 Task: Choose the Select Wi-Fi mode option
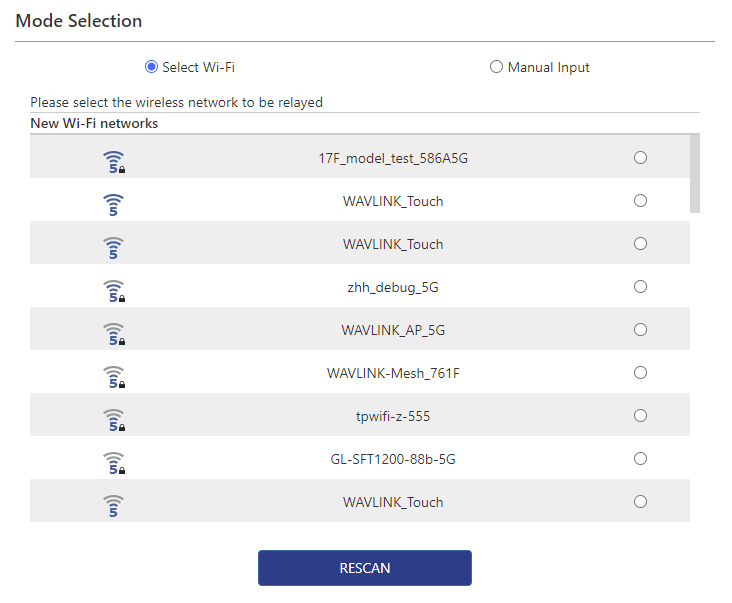tap(152, 67)
